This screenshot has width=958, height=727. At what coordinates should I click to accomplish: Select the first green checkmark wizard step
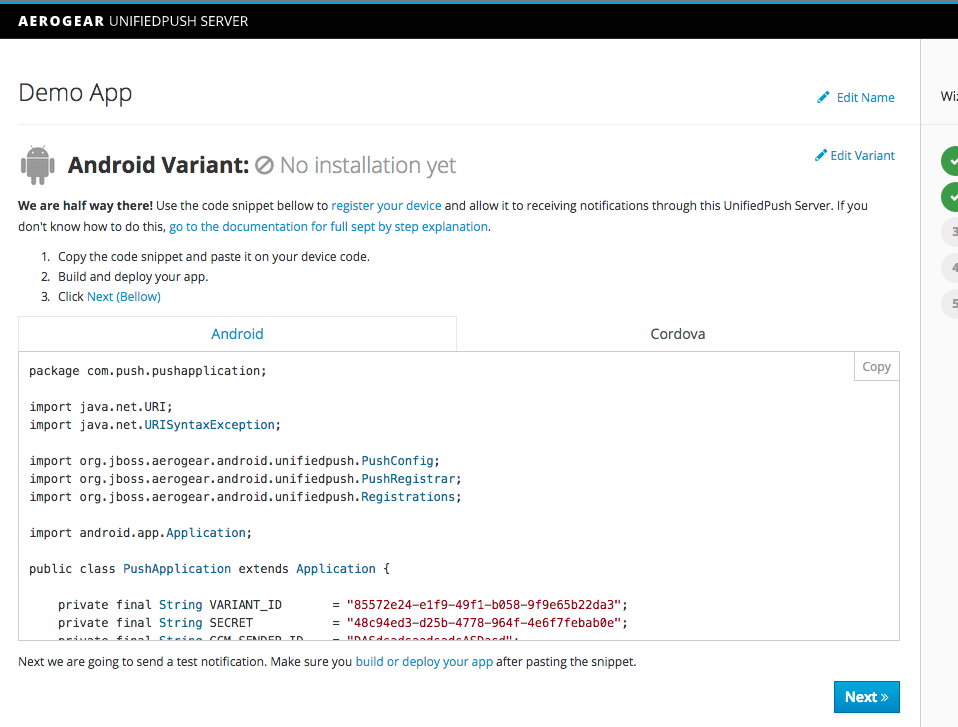tap(951, 160)
